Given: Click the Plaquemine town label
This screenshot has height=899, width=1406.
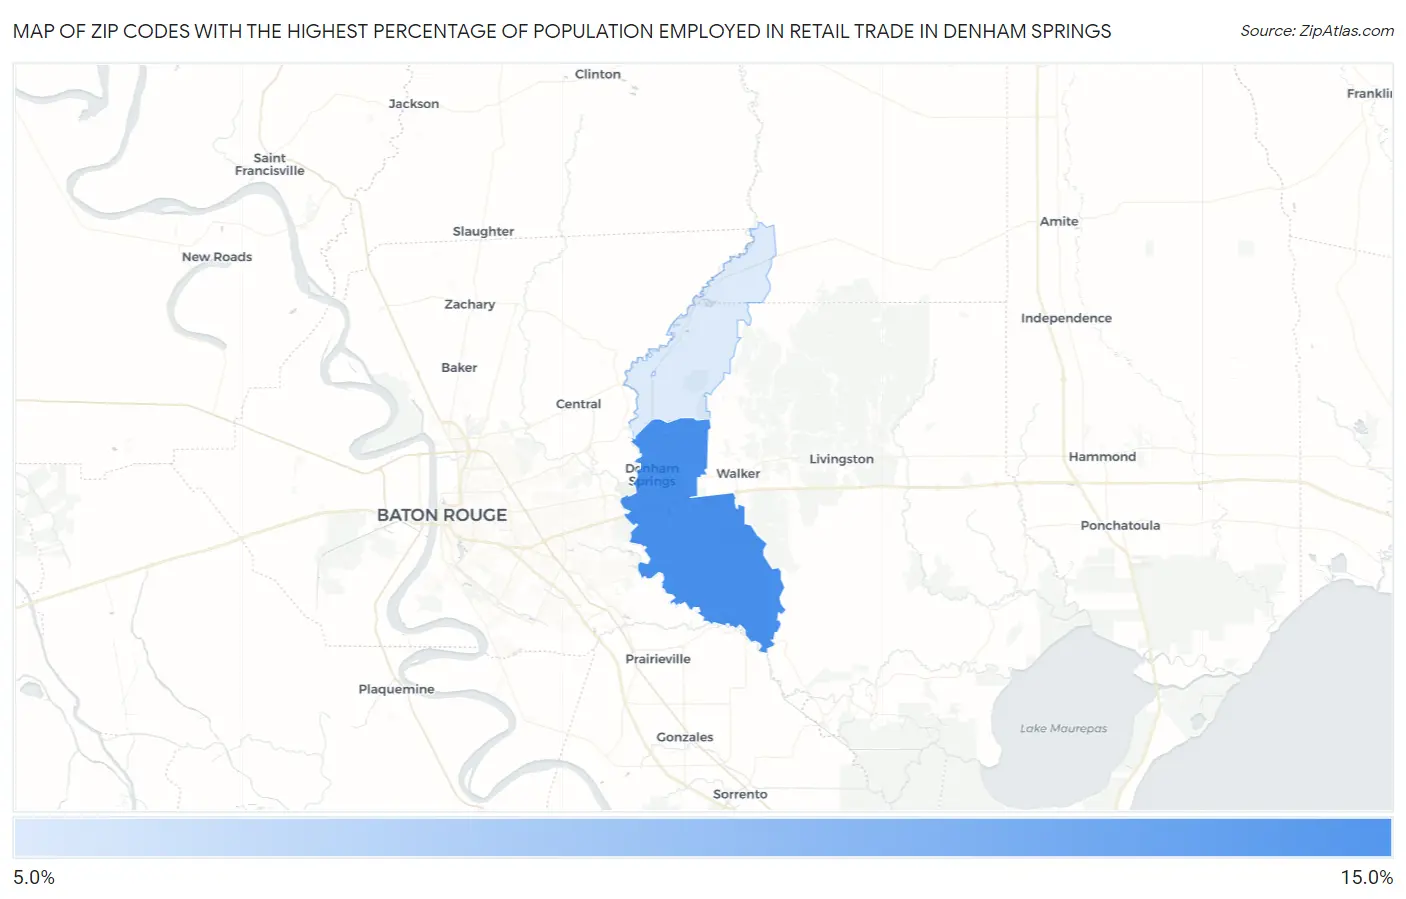Looking at the screenshot, I should coord(396,690).
